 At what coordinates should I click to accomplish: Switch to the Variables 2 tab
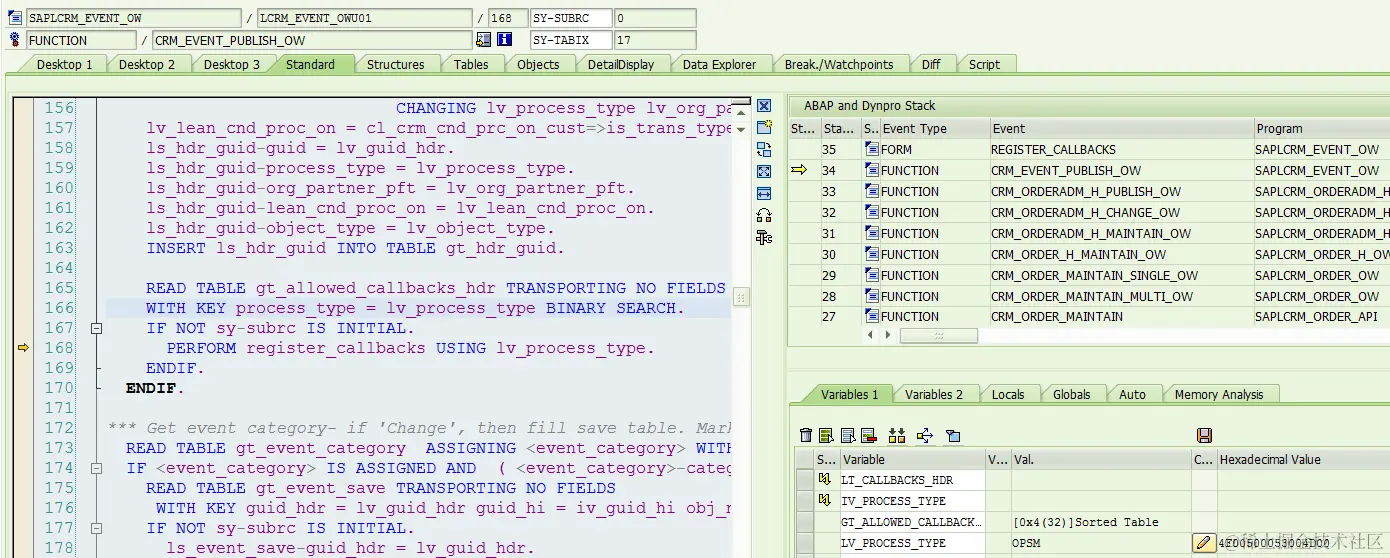[x=934, y=394]
